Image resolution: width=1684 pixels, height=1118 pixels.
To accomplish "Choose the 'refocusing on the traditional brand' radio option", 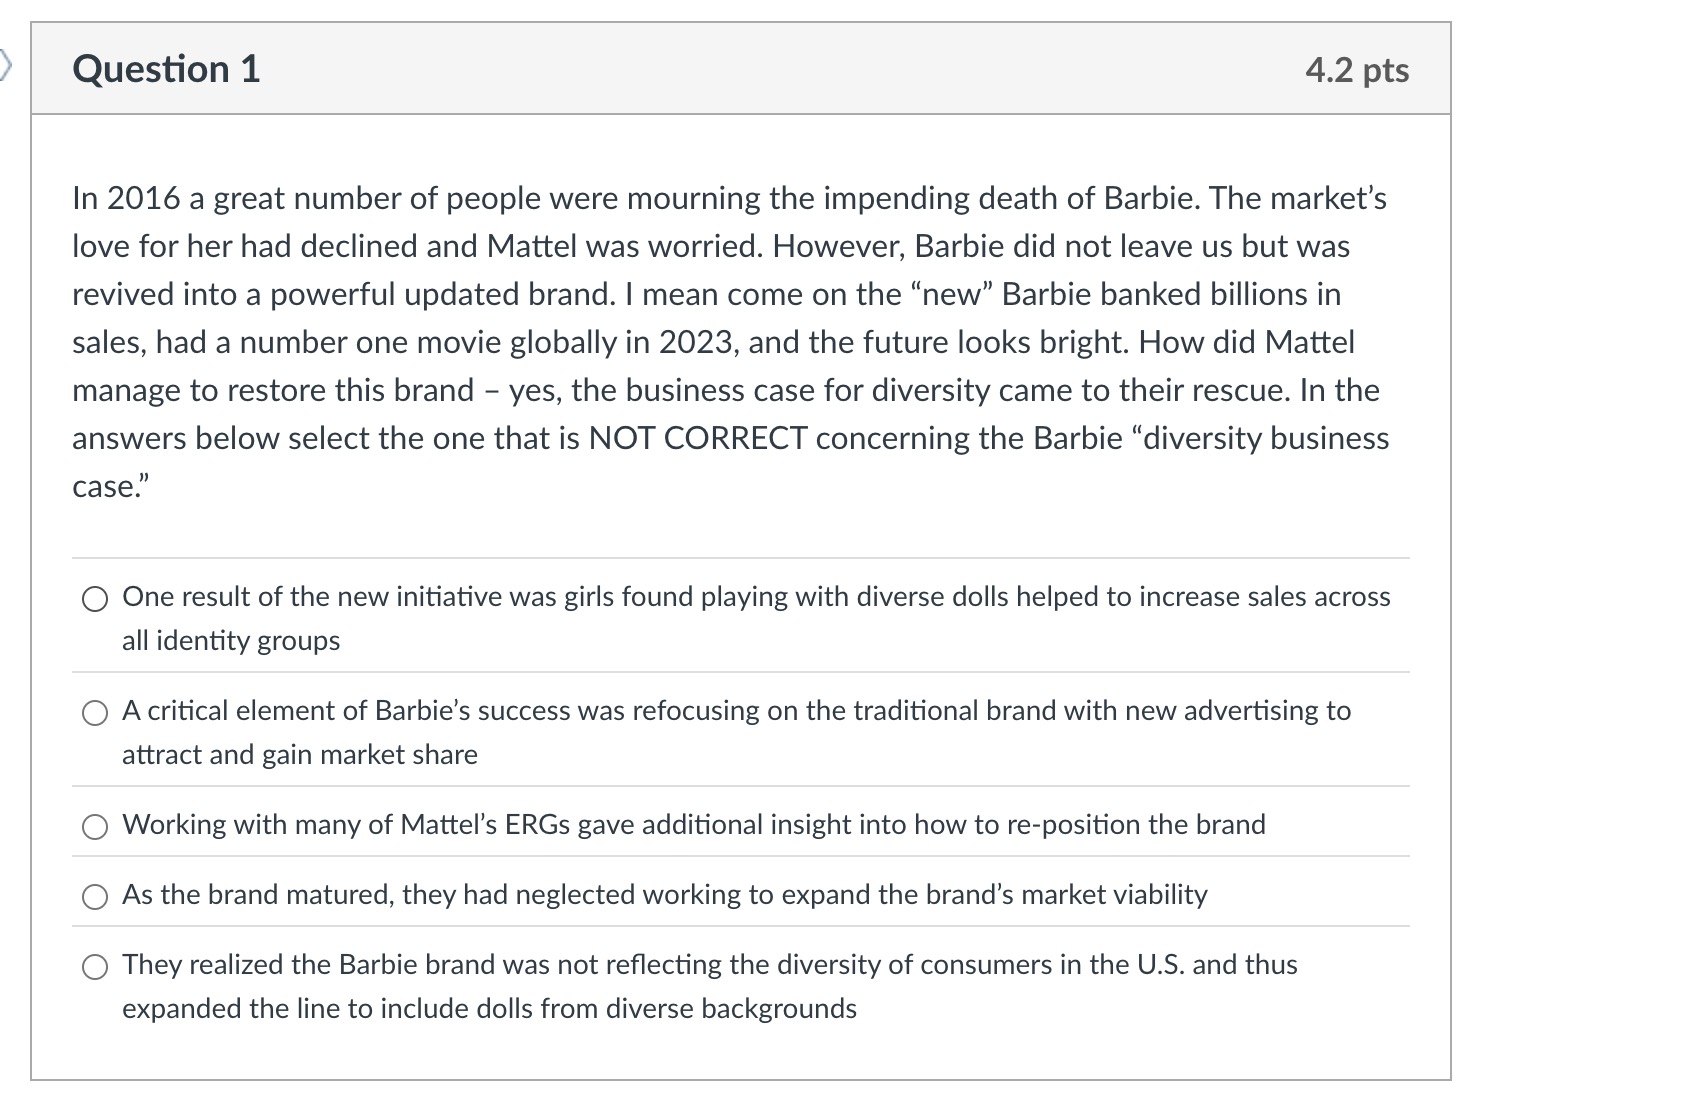I will coord(95,713).
